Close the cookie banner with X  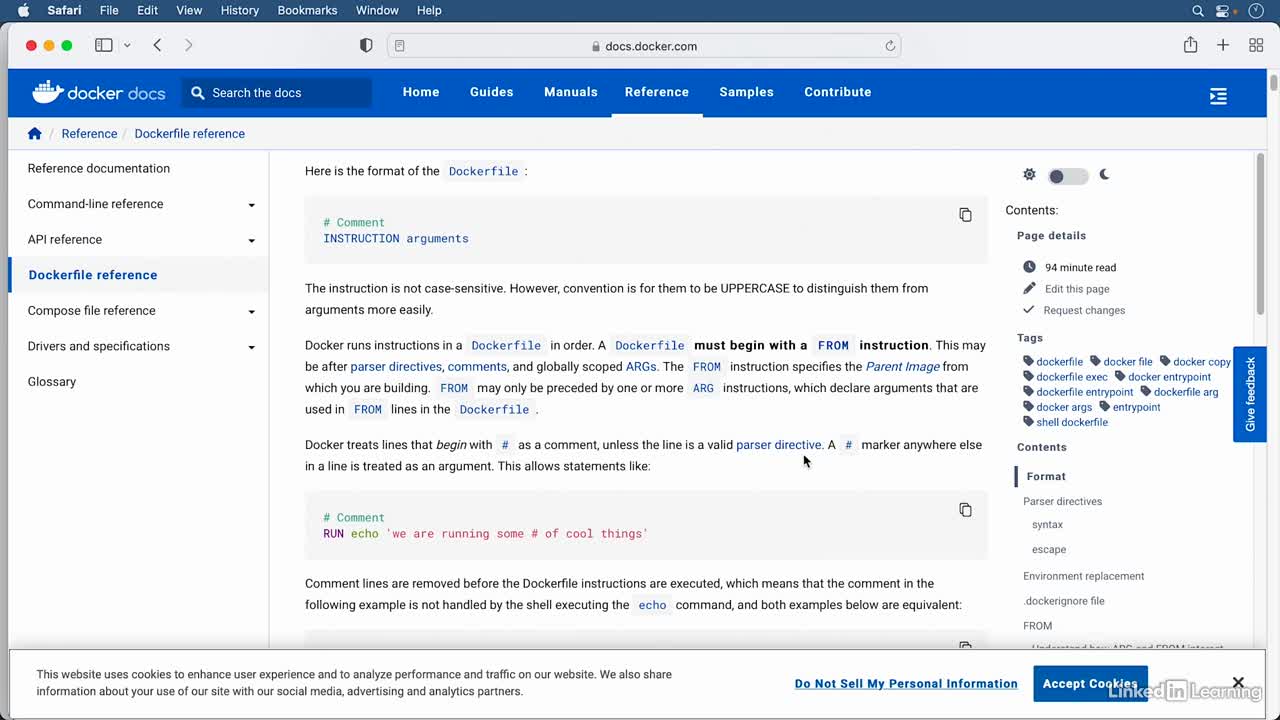[1238, 683]
